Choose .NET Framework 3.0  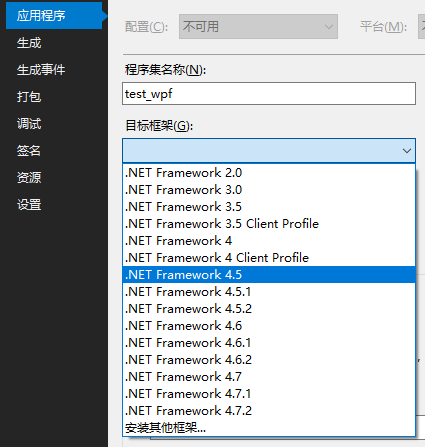(x=269, y=190)
